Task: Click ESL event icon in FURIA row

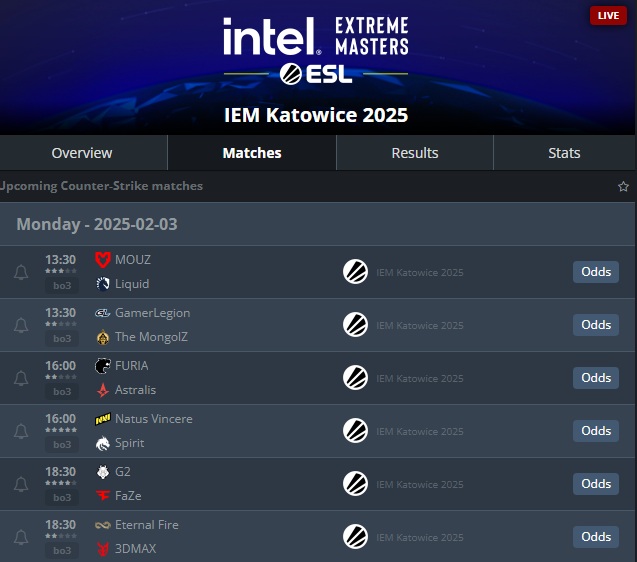Action: pyautogui.click(x=355, y=378)
